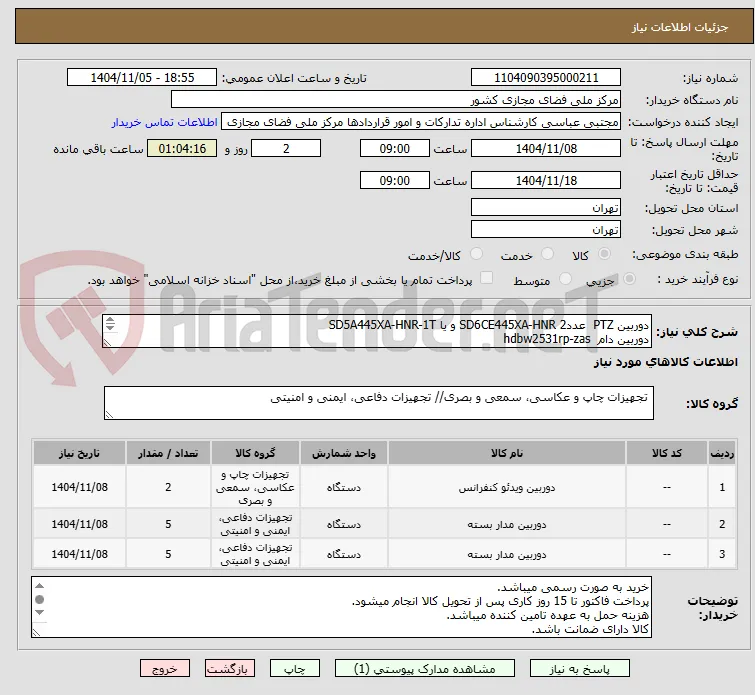The width and height of the screenshot is (755, 695).
Task: Click the تعداد / مقدار column header
Action: point(168,453)
